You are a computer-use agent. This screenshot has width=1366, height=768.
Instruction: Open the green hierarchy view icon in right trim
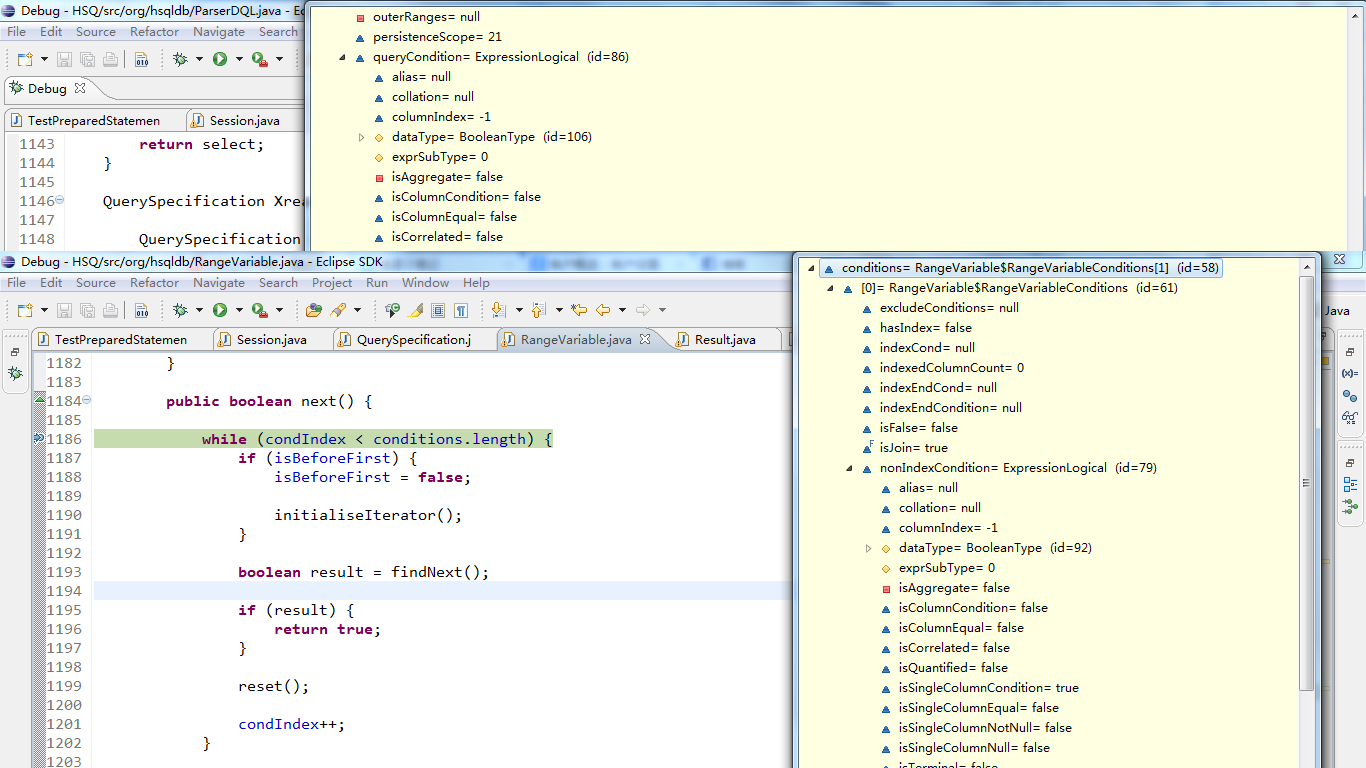coord(1349,507)
